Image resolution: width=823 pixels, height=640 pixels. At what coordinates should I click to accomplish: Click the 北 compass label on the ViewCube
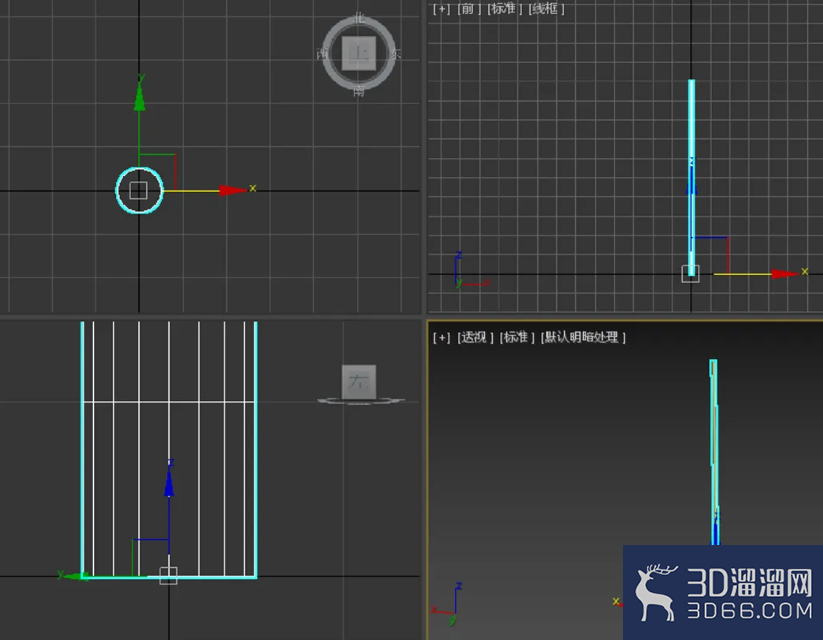pyautogui.click(x=359, y=18)
